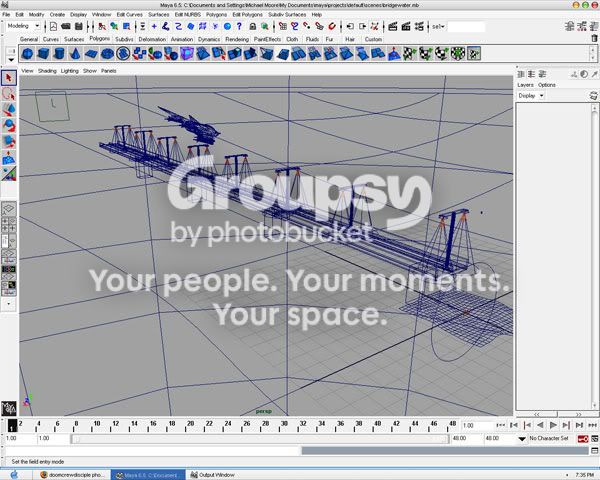The image size is (600, 480).
Task: Open the sel- field mode dropdown
Action: [x=438, y=26]
